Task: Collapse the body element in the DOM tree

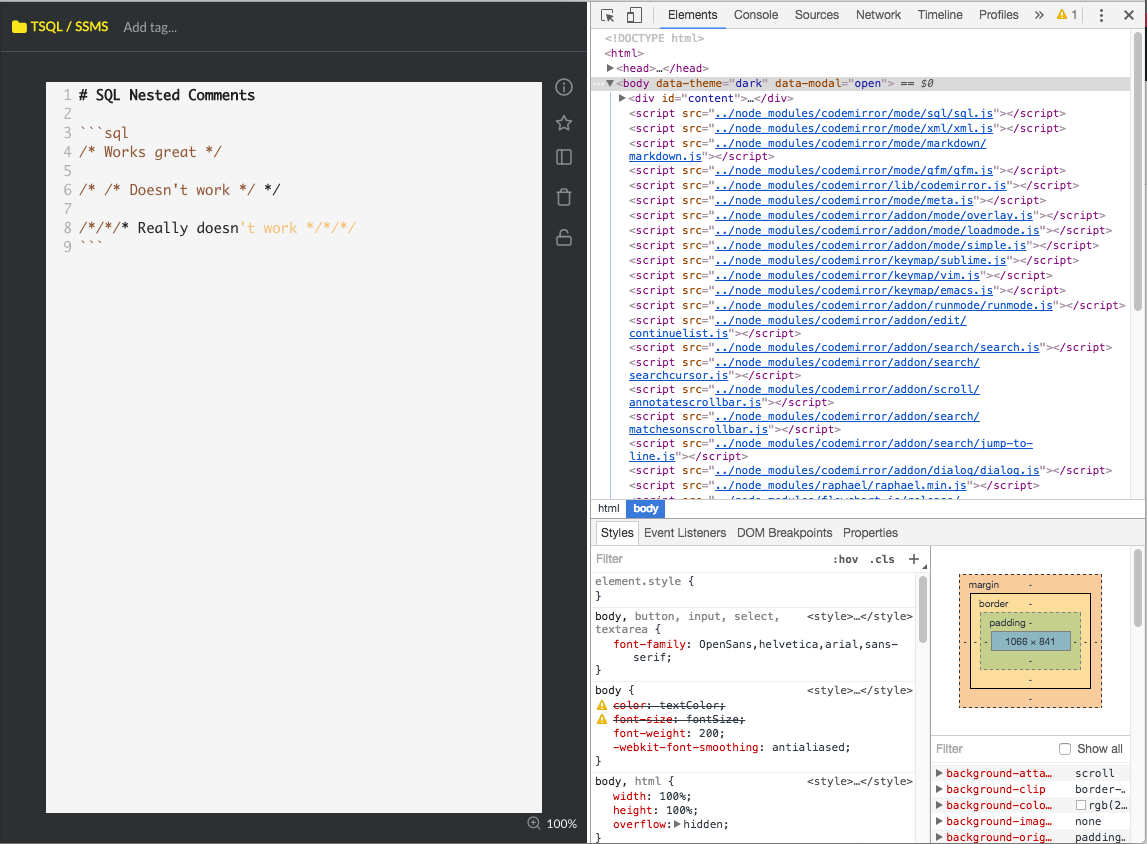Action: pos(609,83)
